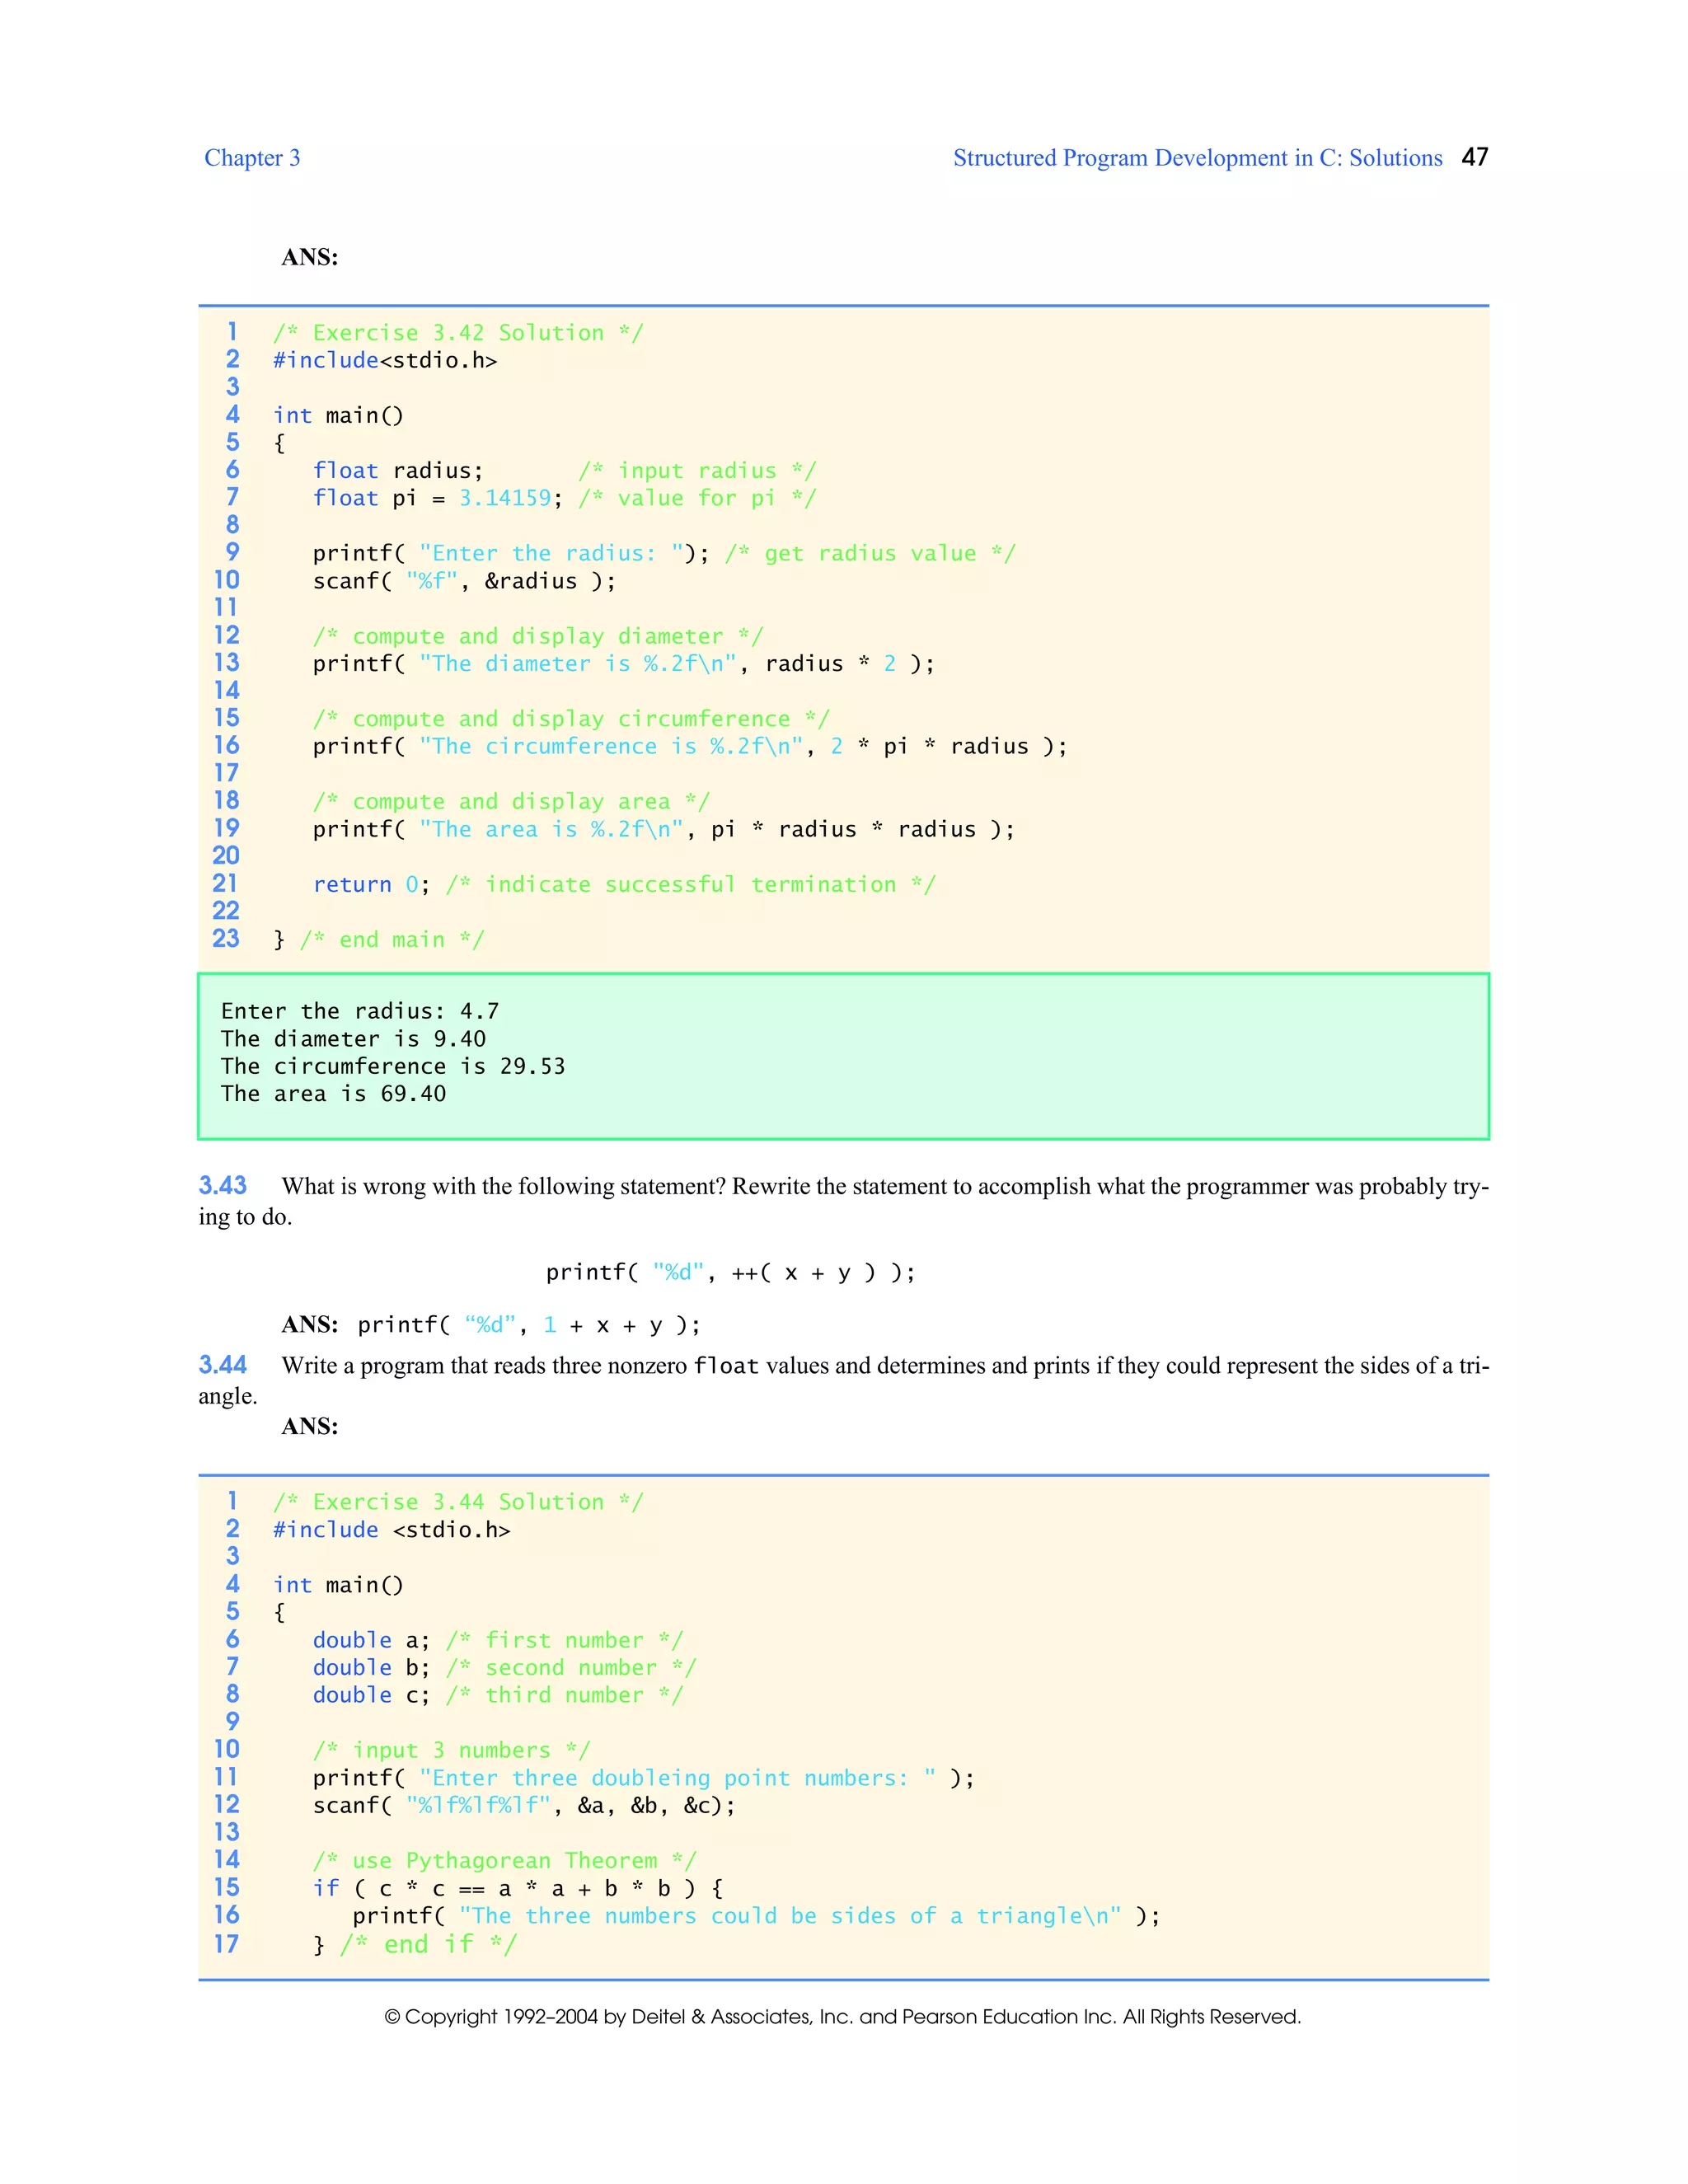Click the string "The three numbers could be sides of a triangle\n"
The height and width of the screenshot is (2184, 1688).
tap(790, 1916)
